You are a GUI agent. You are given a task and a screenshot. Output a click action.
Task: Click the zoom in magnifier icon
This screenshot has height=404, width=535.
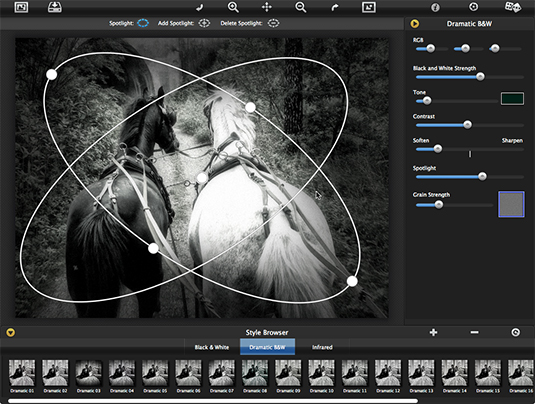(233, 7)
